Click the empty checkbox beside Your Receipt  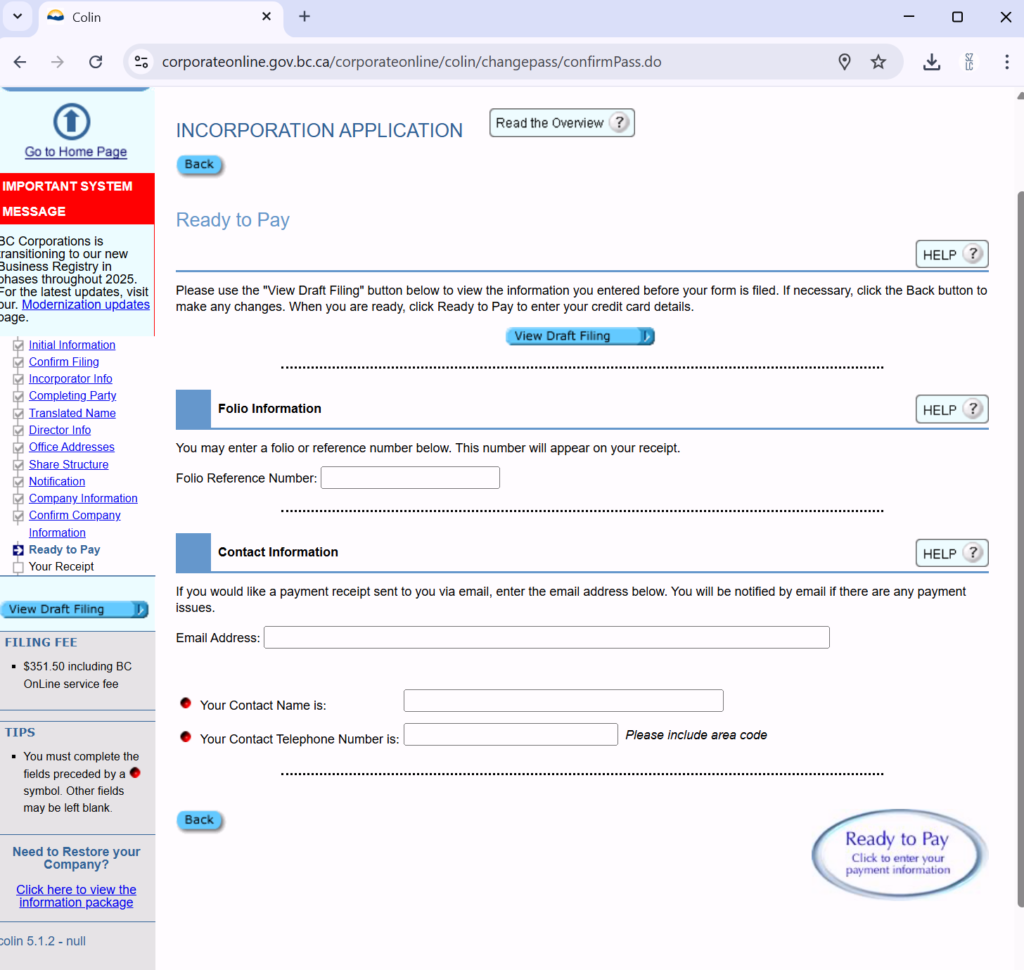click(x=18, y=567)
